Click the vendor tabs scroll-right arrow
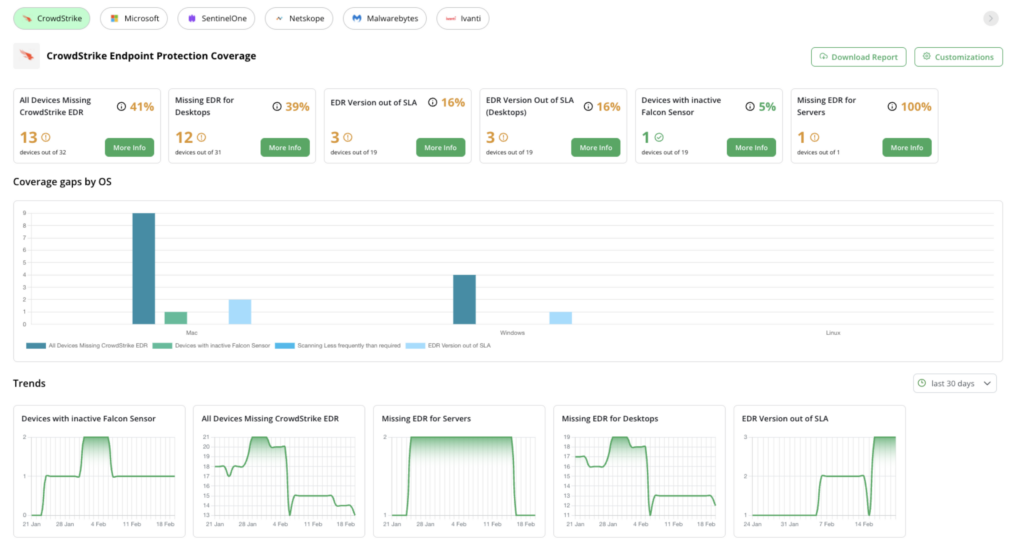The height and width of the screenshot is (543, 1024). point(991,18)
